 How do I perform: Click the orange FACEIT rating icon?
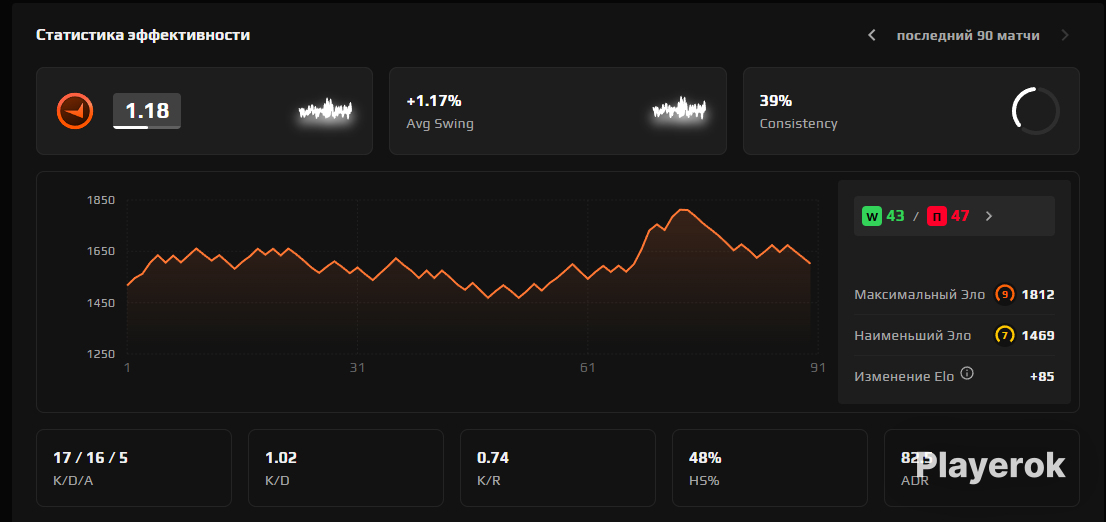pyautogui.click(x=75, y=111)
